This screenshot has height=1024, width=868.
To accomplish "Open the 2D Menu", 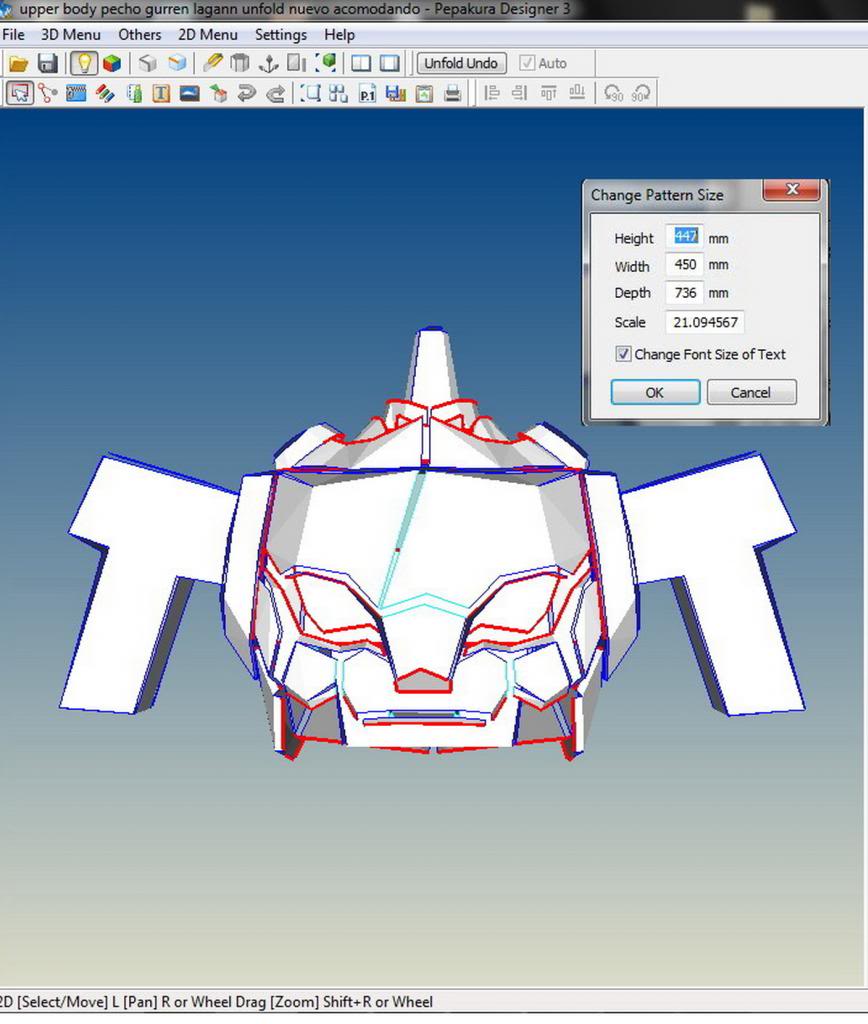I will pyautogui.click(x=208, y=35).
